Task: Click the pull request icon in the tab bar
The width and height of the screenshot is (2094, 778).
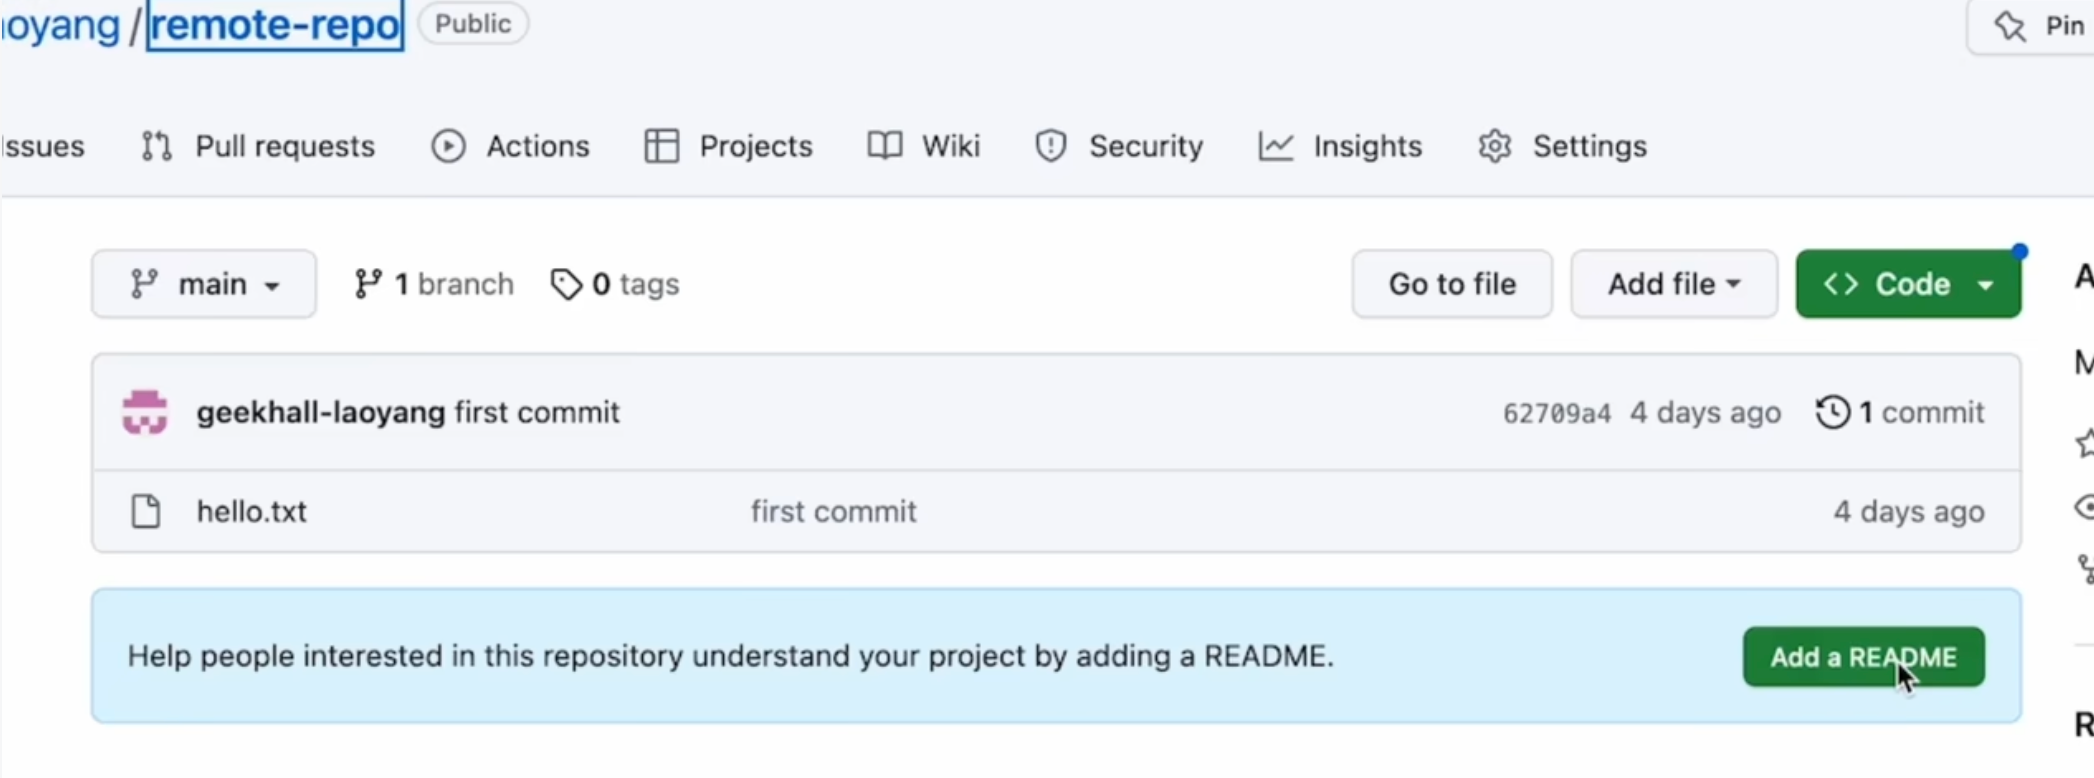Action: click(x=156, y=146)
